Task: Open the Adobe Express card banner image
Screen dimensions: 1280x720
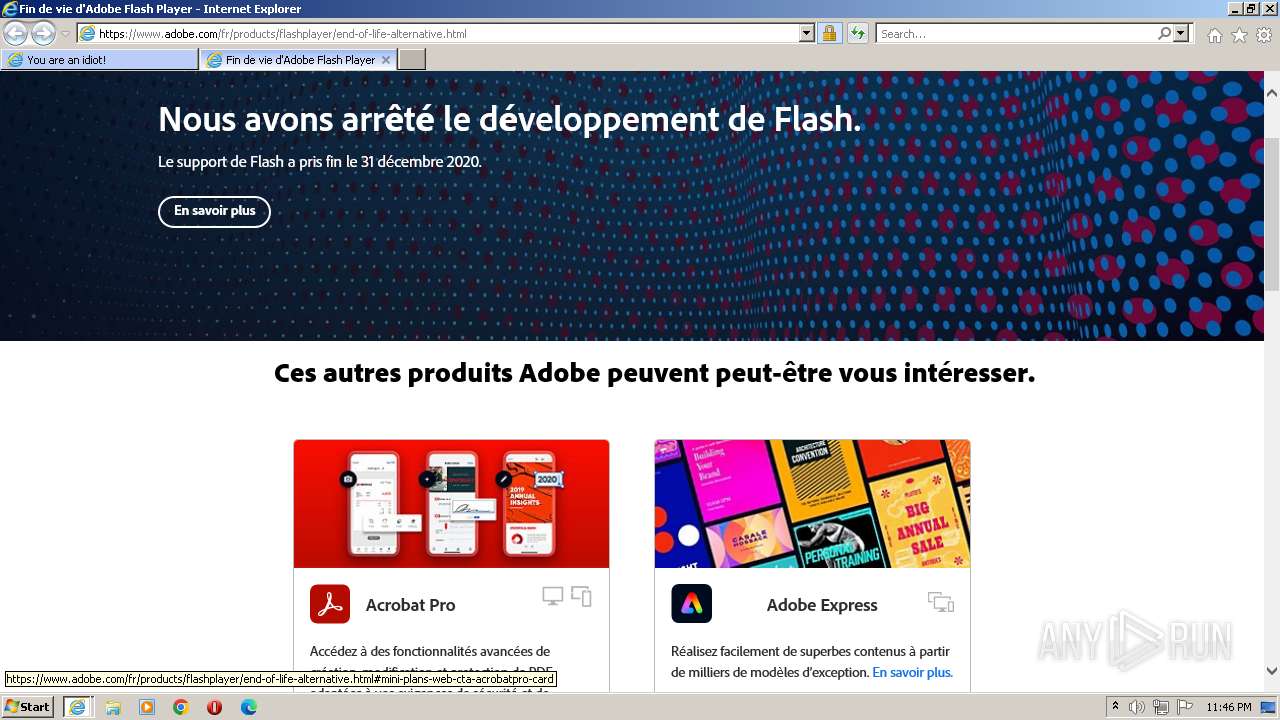Action: coord(812,504)
